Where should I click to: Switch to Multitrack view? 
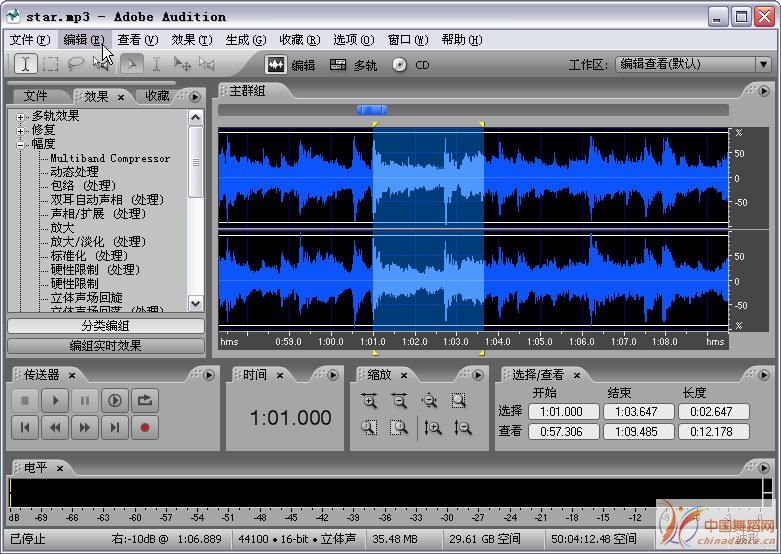pyautogui.click(x=353, y=65)
